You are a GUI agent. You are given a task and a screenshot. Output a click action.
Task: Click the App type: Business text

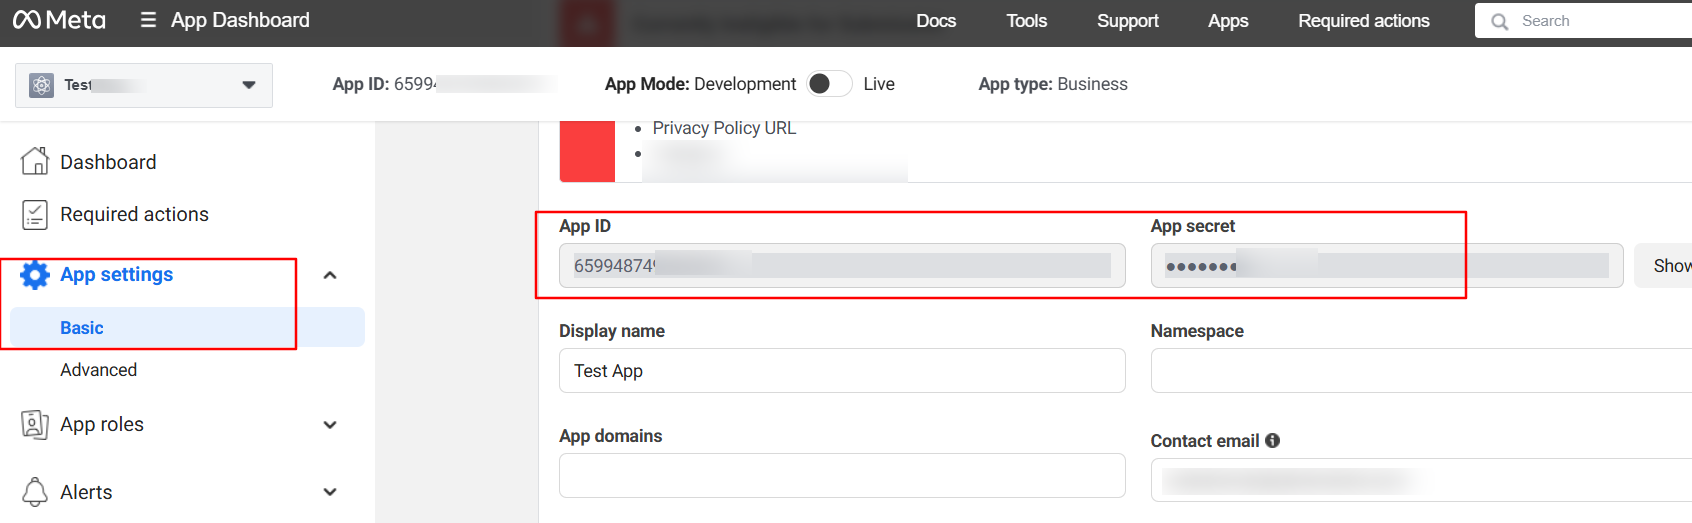1053,84
